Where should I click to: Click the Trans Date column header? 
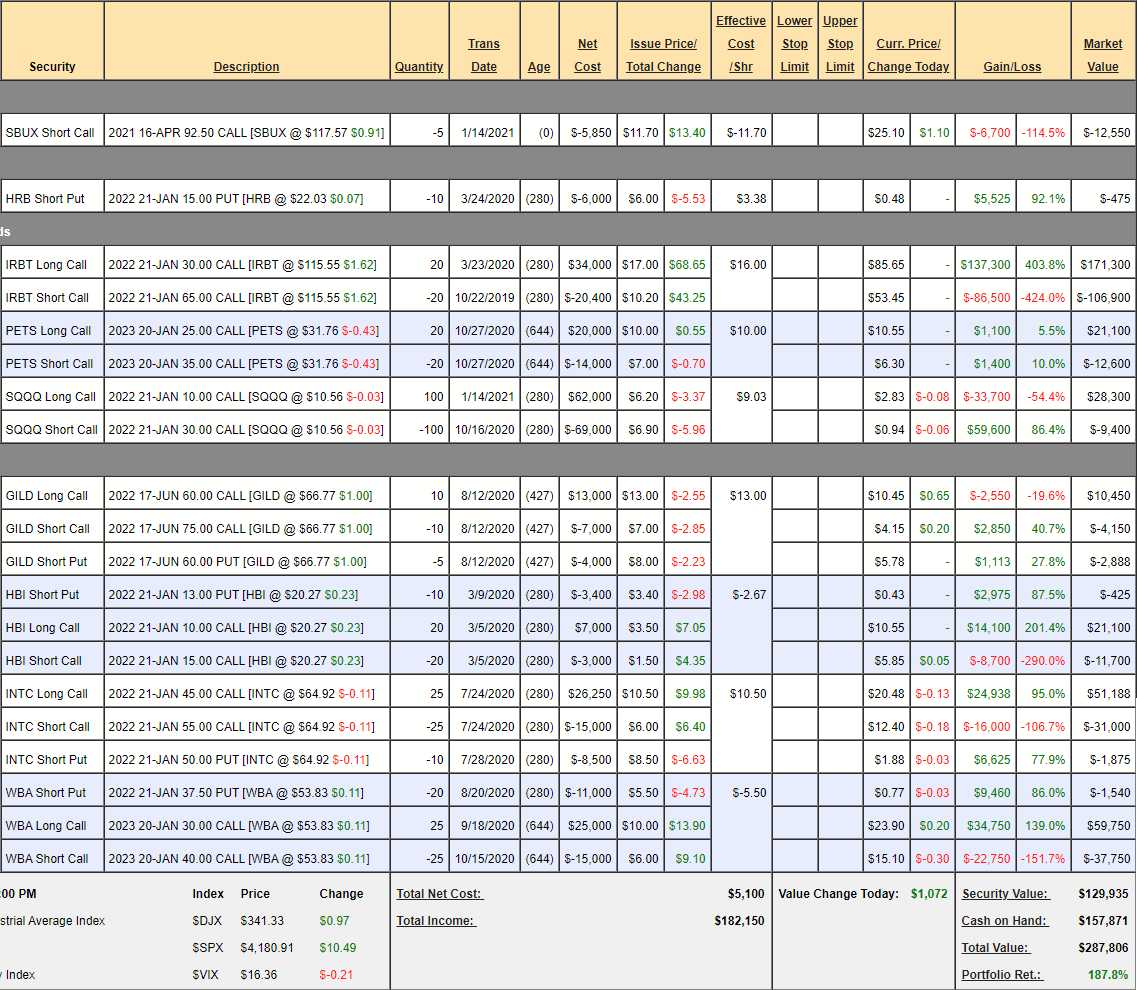point(484,55)
